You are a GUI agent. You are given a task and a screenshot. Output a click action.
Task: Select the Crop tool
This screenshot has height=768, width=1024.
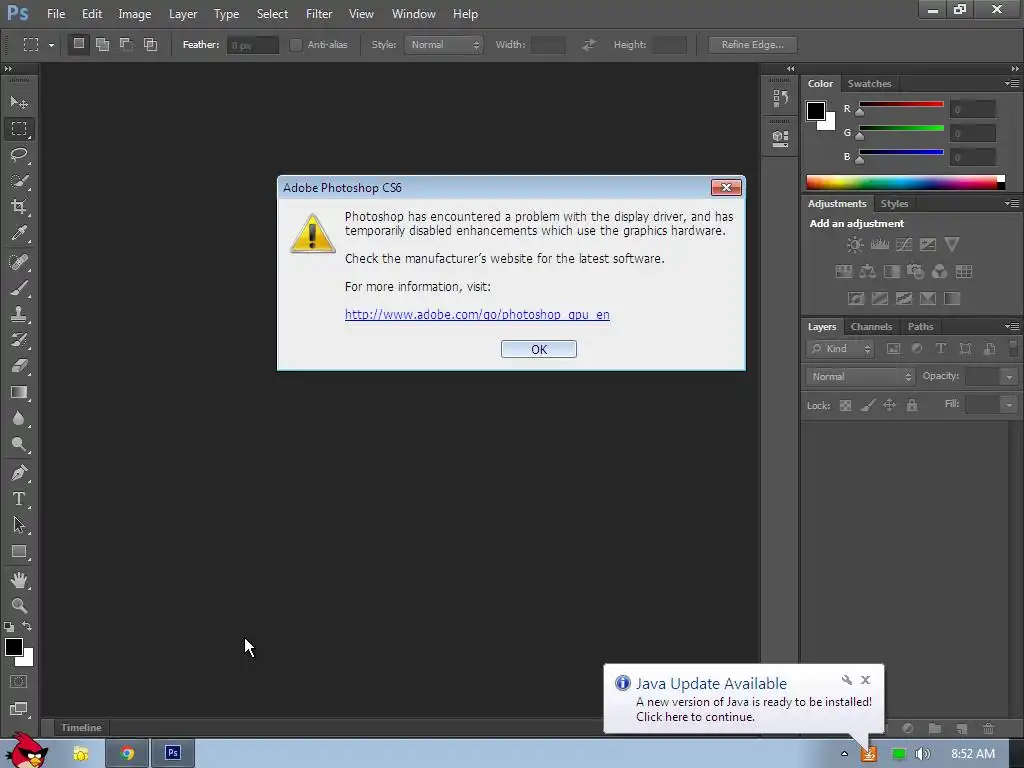[x=19, y=207]
